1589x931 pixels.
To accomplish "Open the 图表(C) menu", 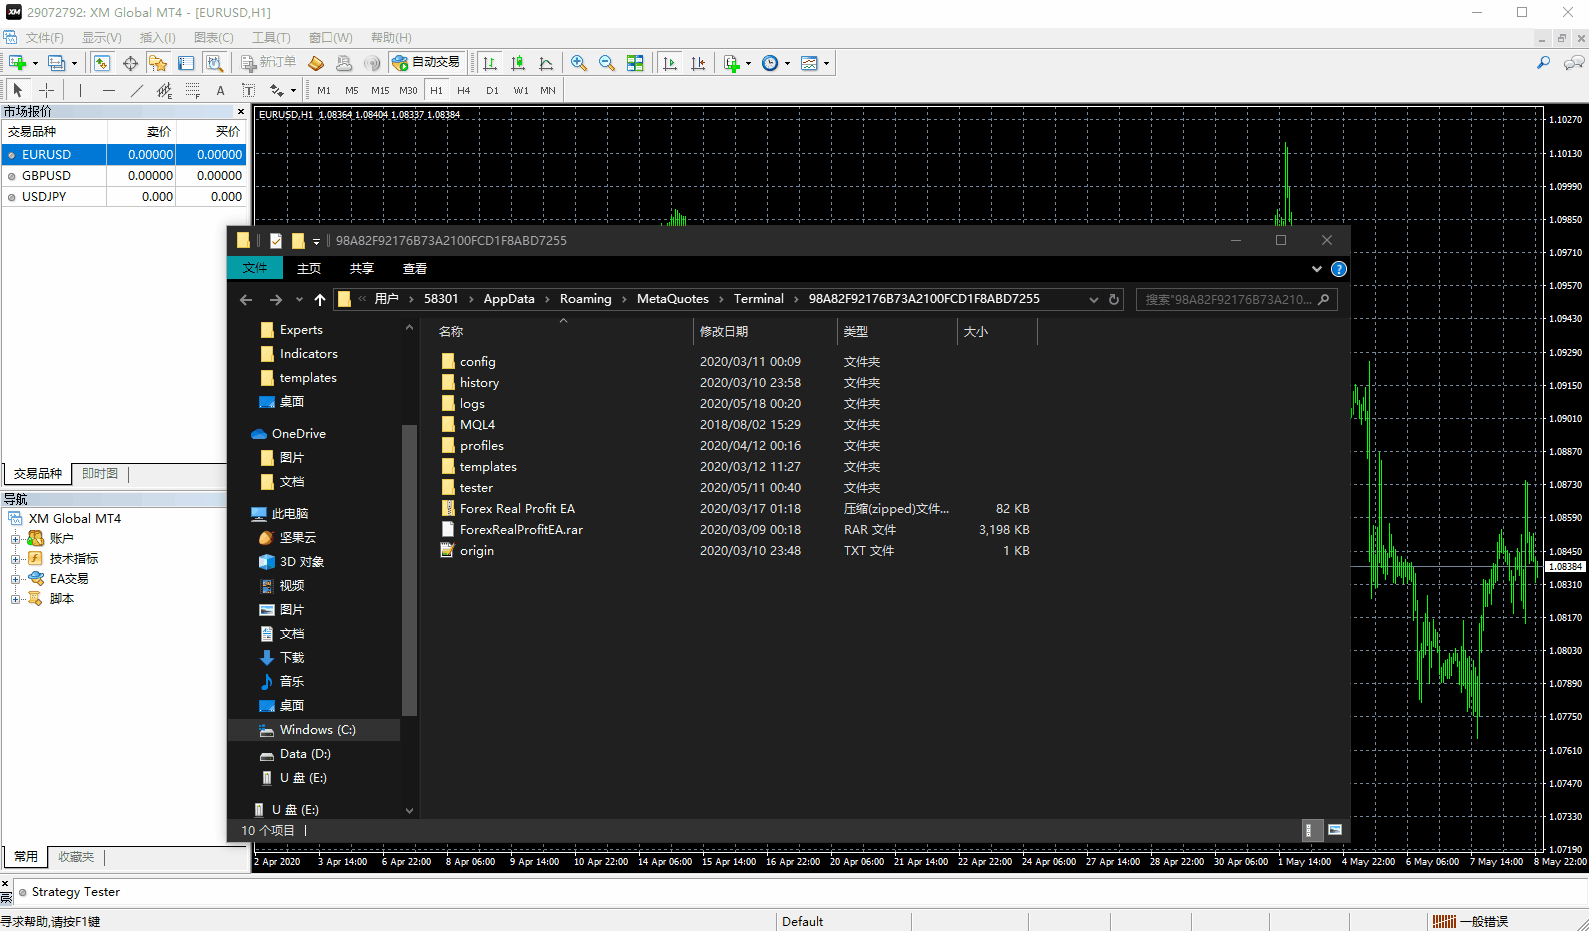I will [x=213, y=37].
